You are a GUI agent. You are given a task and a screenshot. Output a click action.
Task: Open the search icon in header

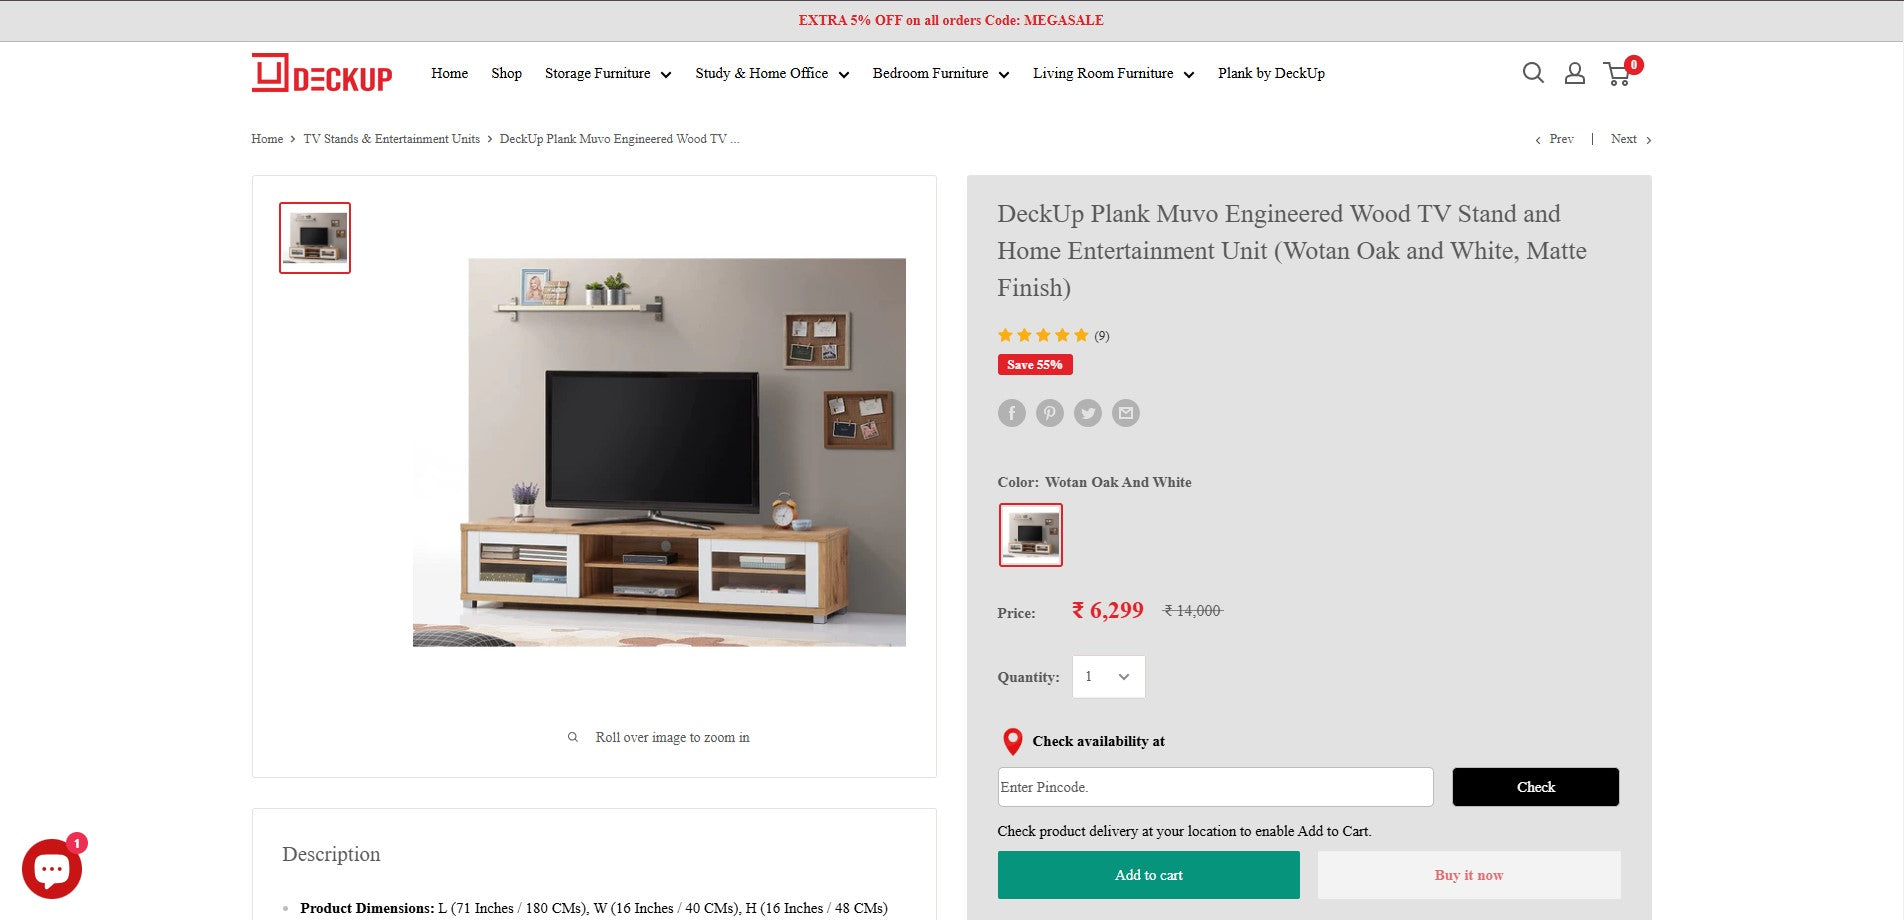point(1533,73)
